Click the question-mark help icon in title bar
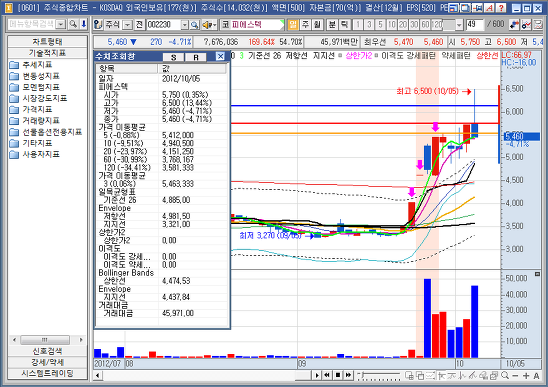 (x=501, y=7)
